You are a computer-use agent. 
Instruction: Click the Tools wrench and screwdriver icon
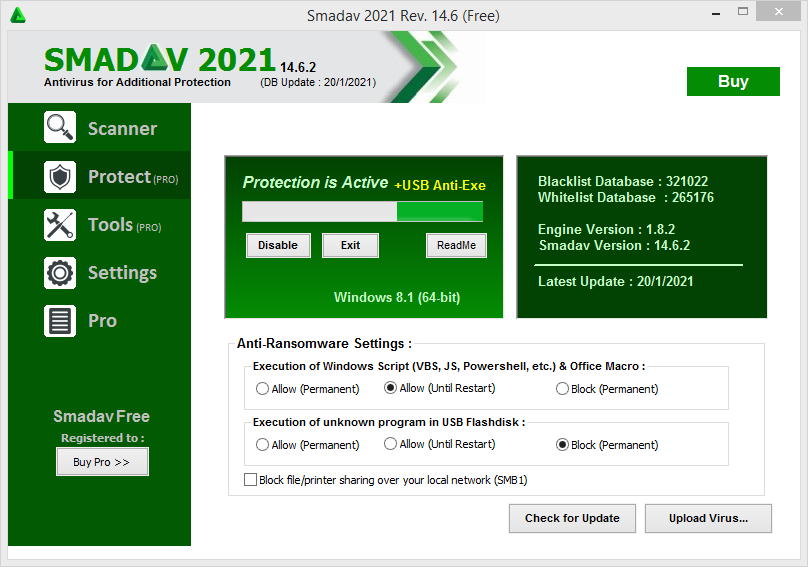click(x=60, y=225)
